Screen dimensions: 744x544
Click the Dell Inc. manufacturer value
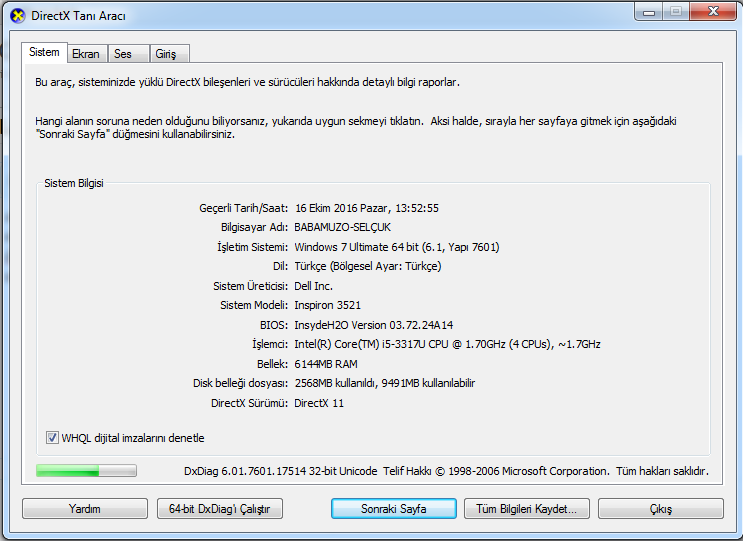[313, 286]
